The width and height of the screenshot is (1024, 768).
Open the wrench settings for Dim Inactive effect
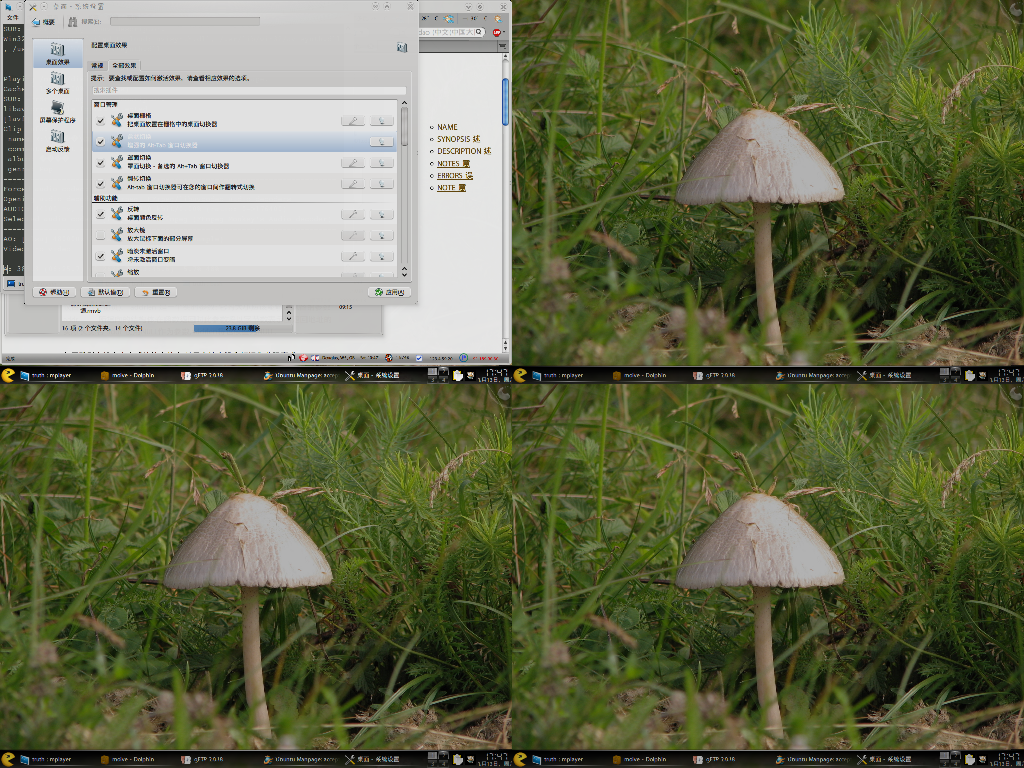click(x=353, y=256)
